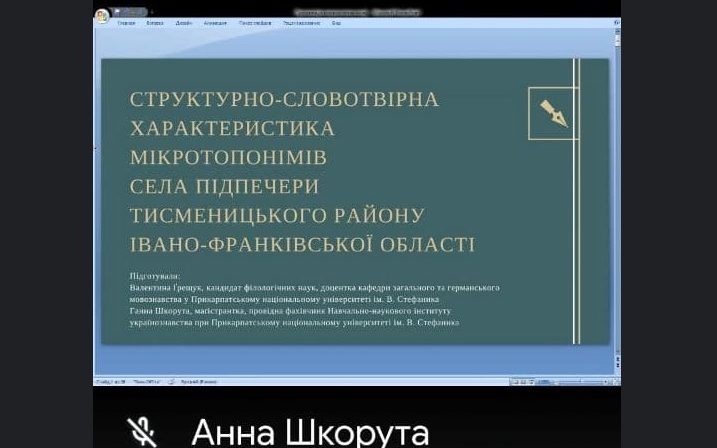Click the Help icon at ribbon's right end
Image resolution: width=717 pixels, height=448 pixels.
613,22
